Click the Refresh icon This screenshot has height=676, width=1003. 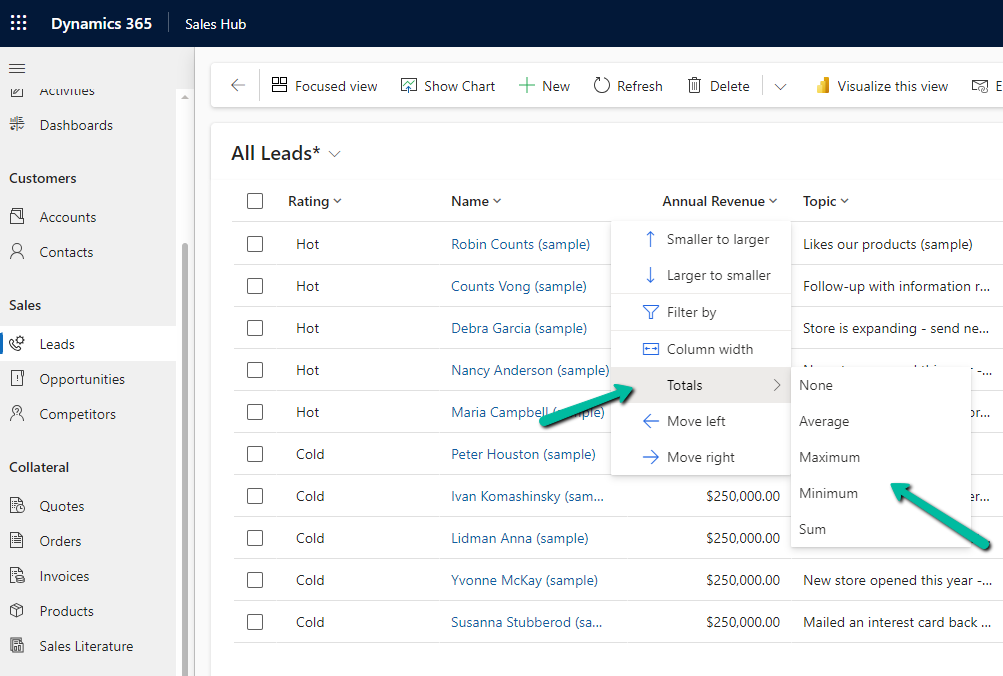[x=602, y=86]
